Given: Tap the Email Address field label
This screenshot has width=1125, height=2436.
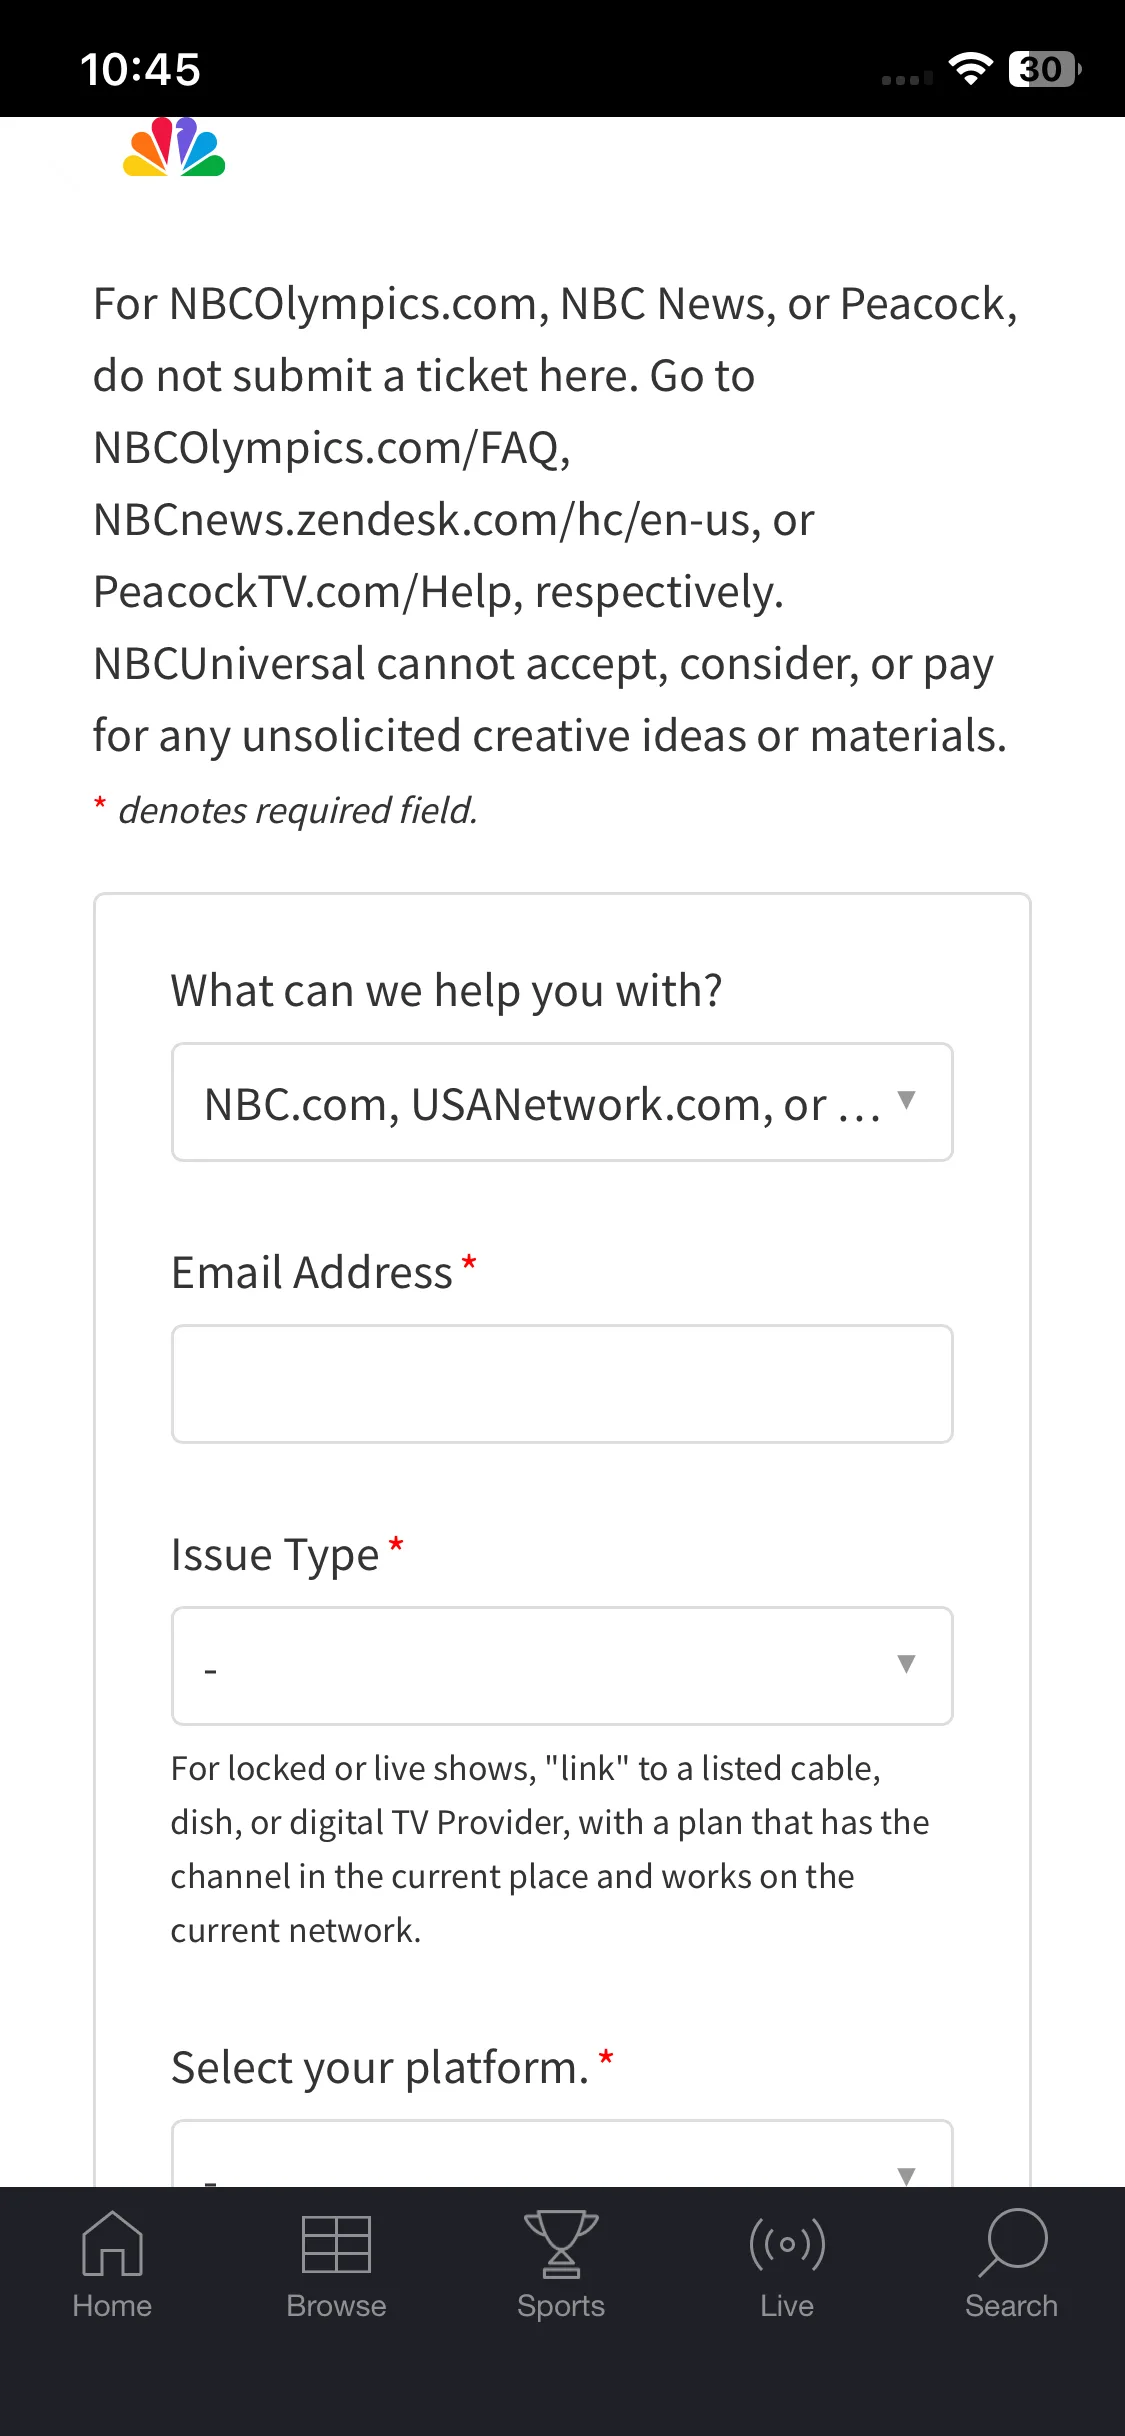Looking at the screenshot, I should click(312, 1272).
